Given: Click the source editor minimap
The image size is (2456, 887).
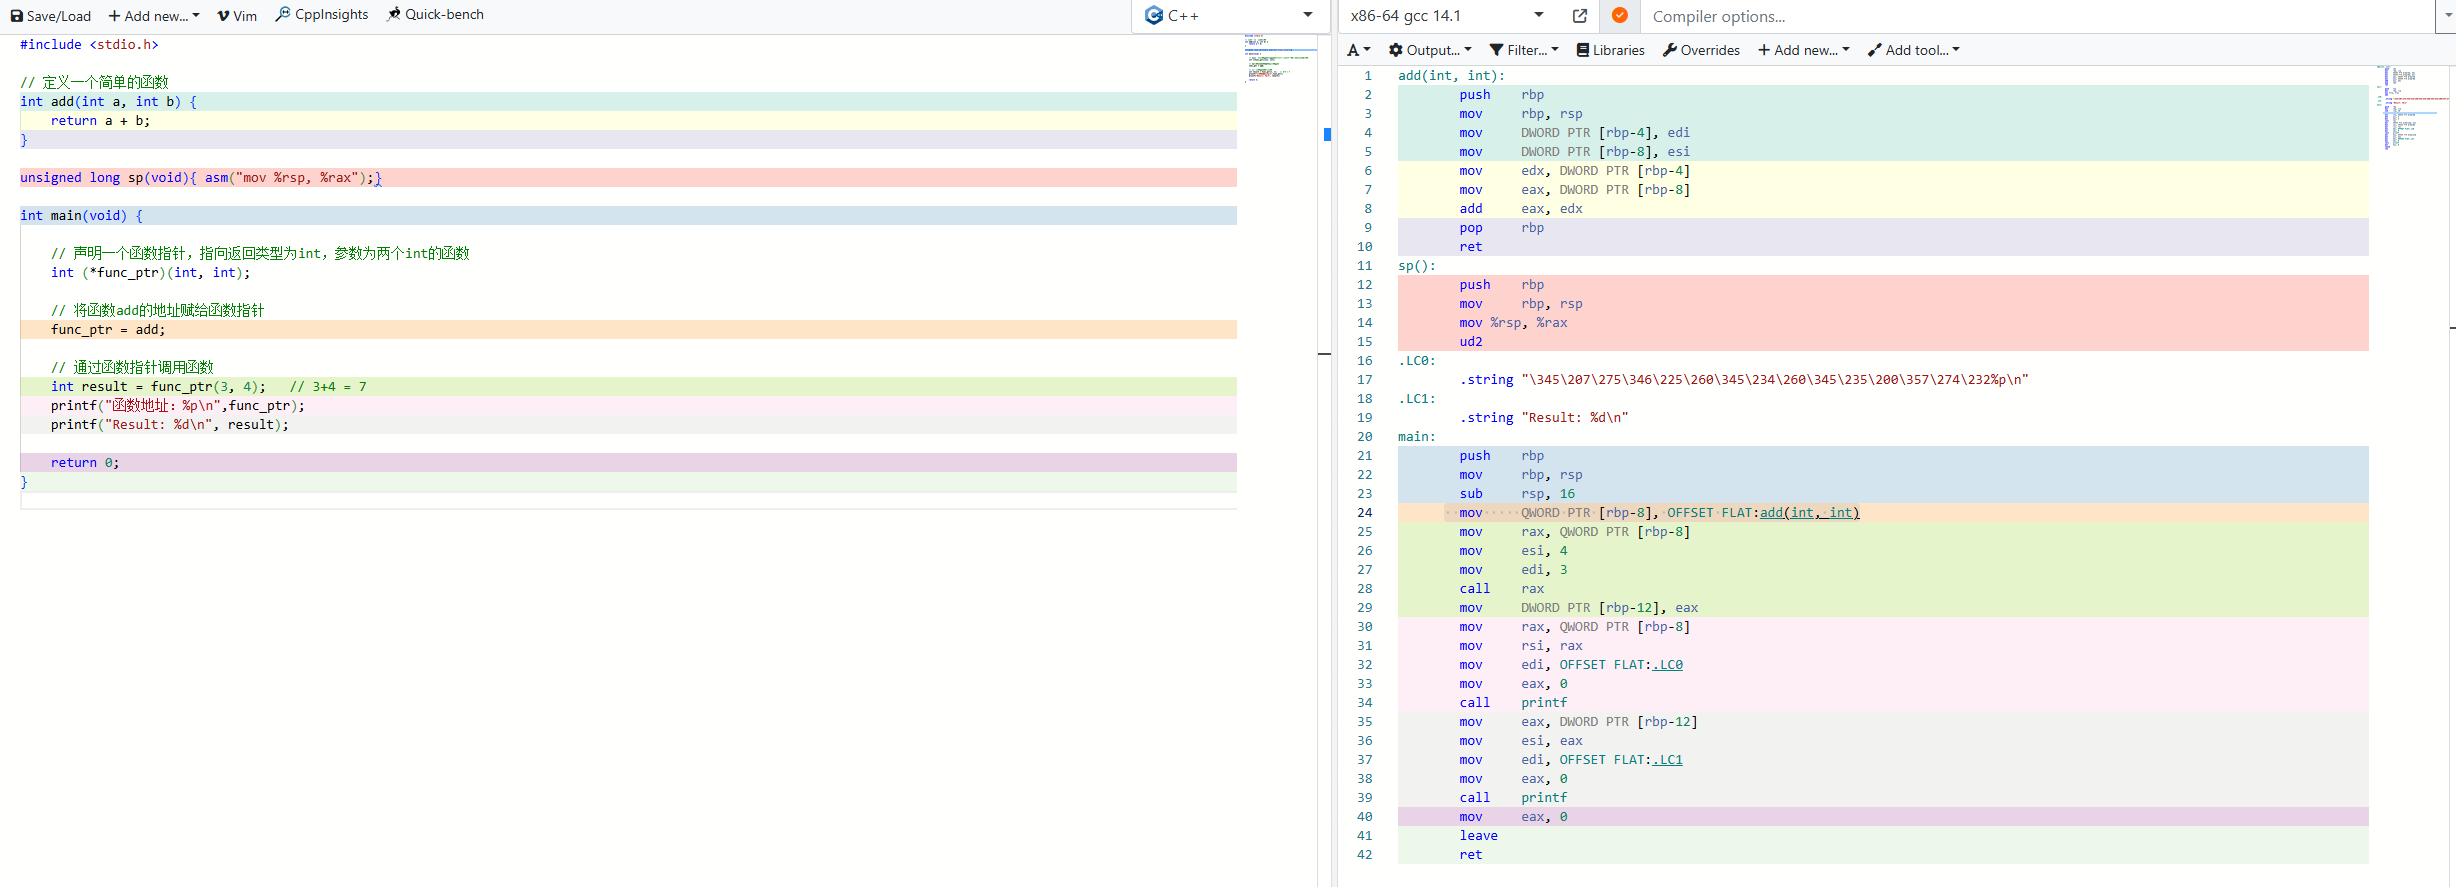Looking at the screenshot, I should pyautogui.click(x=1280, y=58).
